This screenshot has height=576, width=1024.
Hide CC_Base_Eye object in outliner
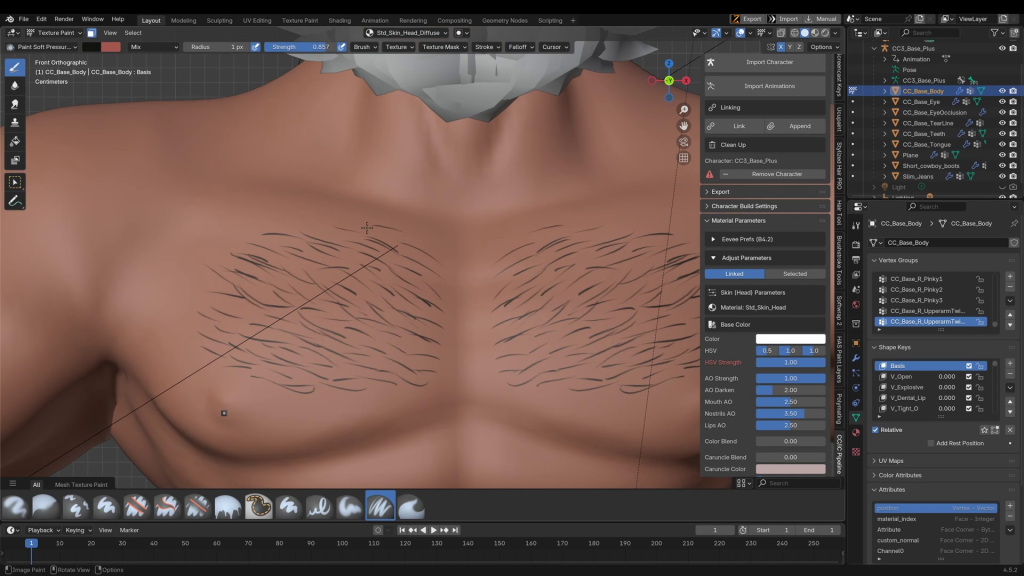coord(1002,102)
